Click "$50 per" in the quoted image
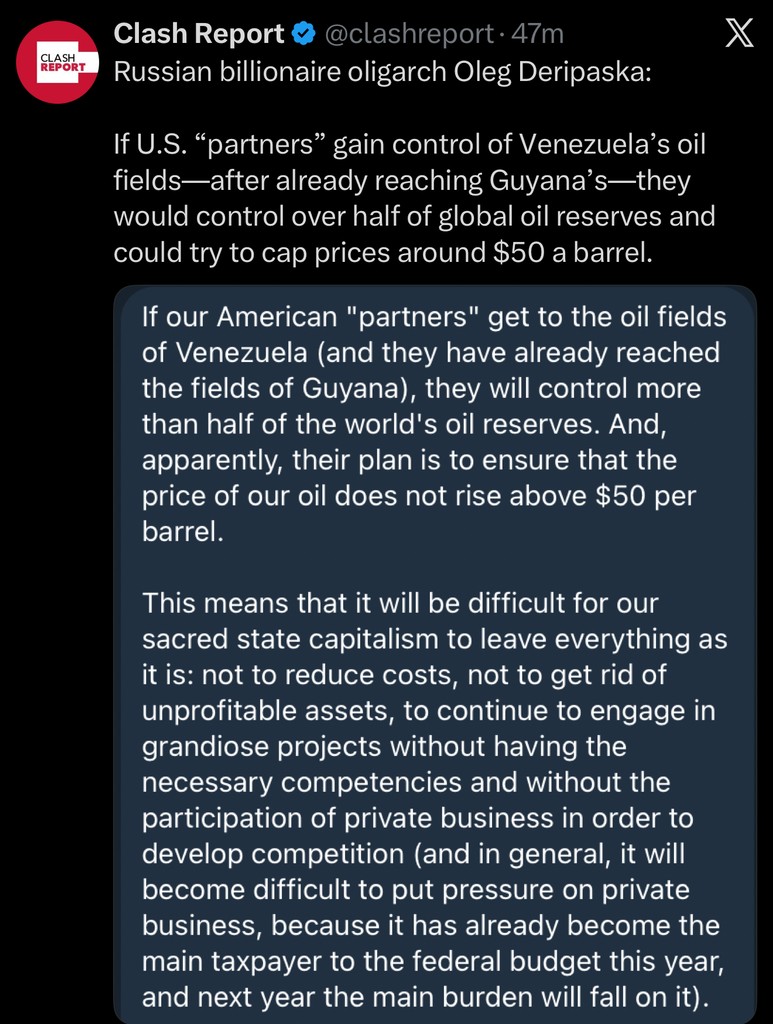Screen dimensions: 773x1024 643,497
